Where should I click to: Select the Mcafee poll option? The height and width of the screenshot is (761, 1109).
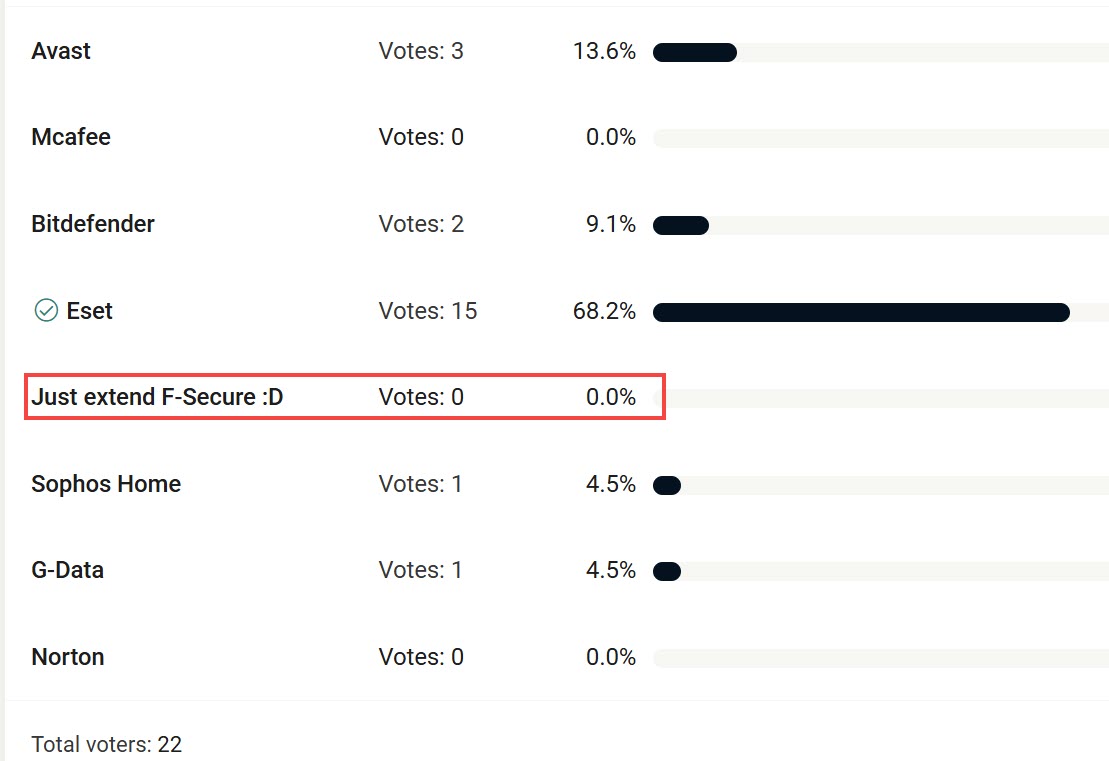click(x=71, y=136)
